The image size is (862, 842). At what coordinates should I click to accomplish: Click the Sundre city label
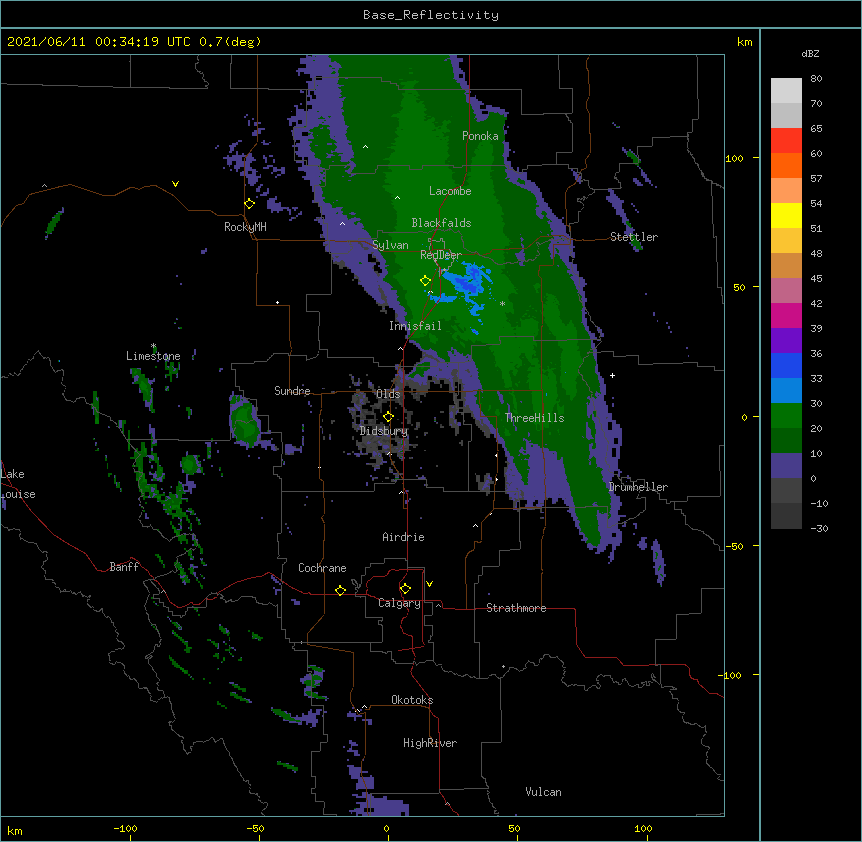pos(292,391)
